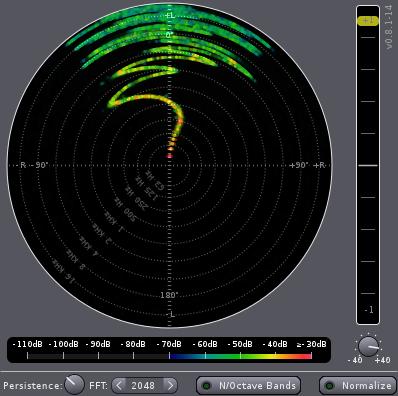Click the version text v0.8.1-14
The image size is (398, 396).
[x=388, y=27]
